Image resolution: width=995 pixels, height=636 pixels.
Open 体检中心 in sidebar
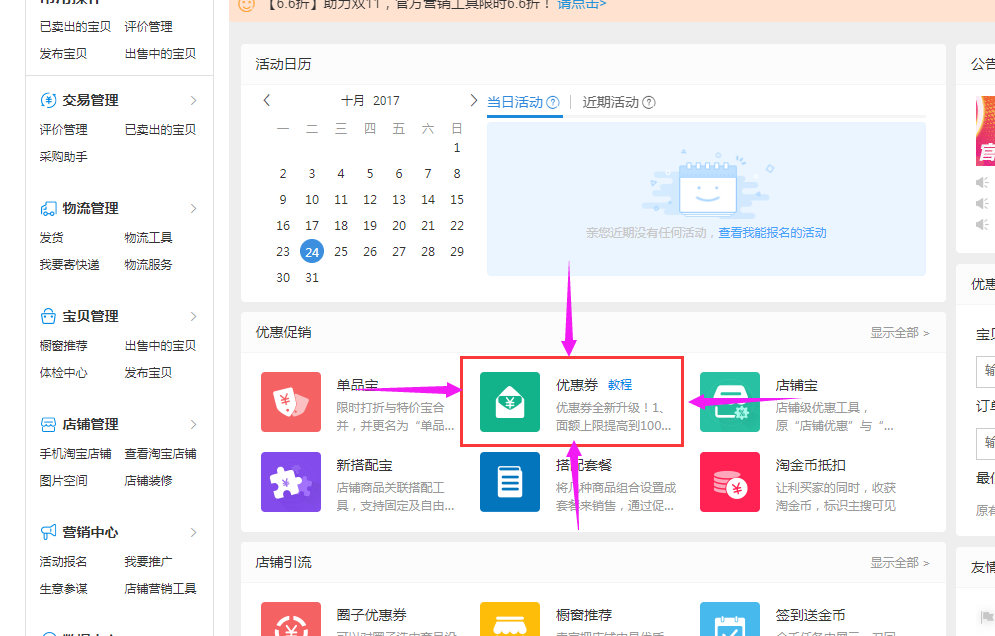63,373
